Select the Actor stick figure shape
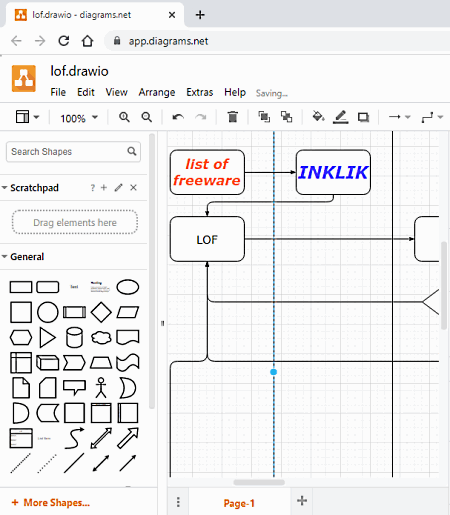The image size is (450, 515). (101, 388)
